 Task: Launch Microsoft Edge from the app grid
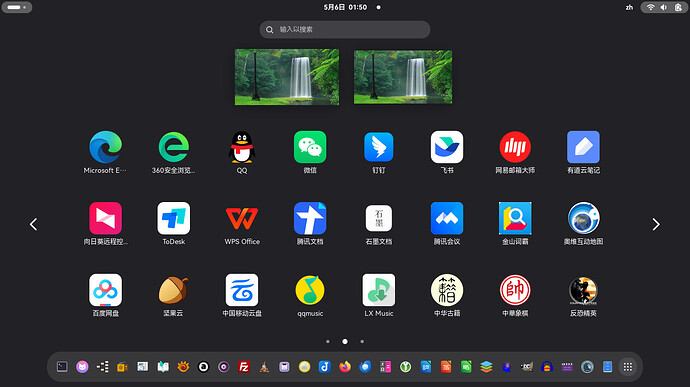[105, 147]
